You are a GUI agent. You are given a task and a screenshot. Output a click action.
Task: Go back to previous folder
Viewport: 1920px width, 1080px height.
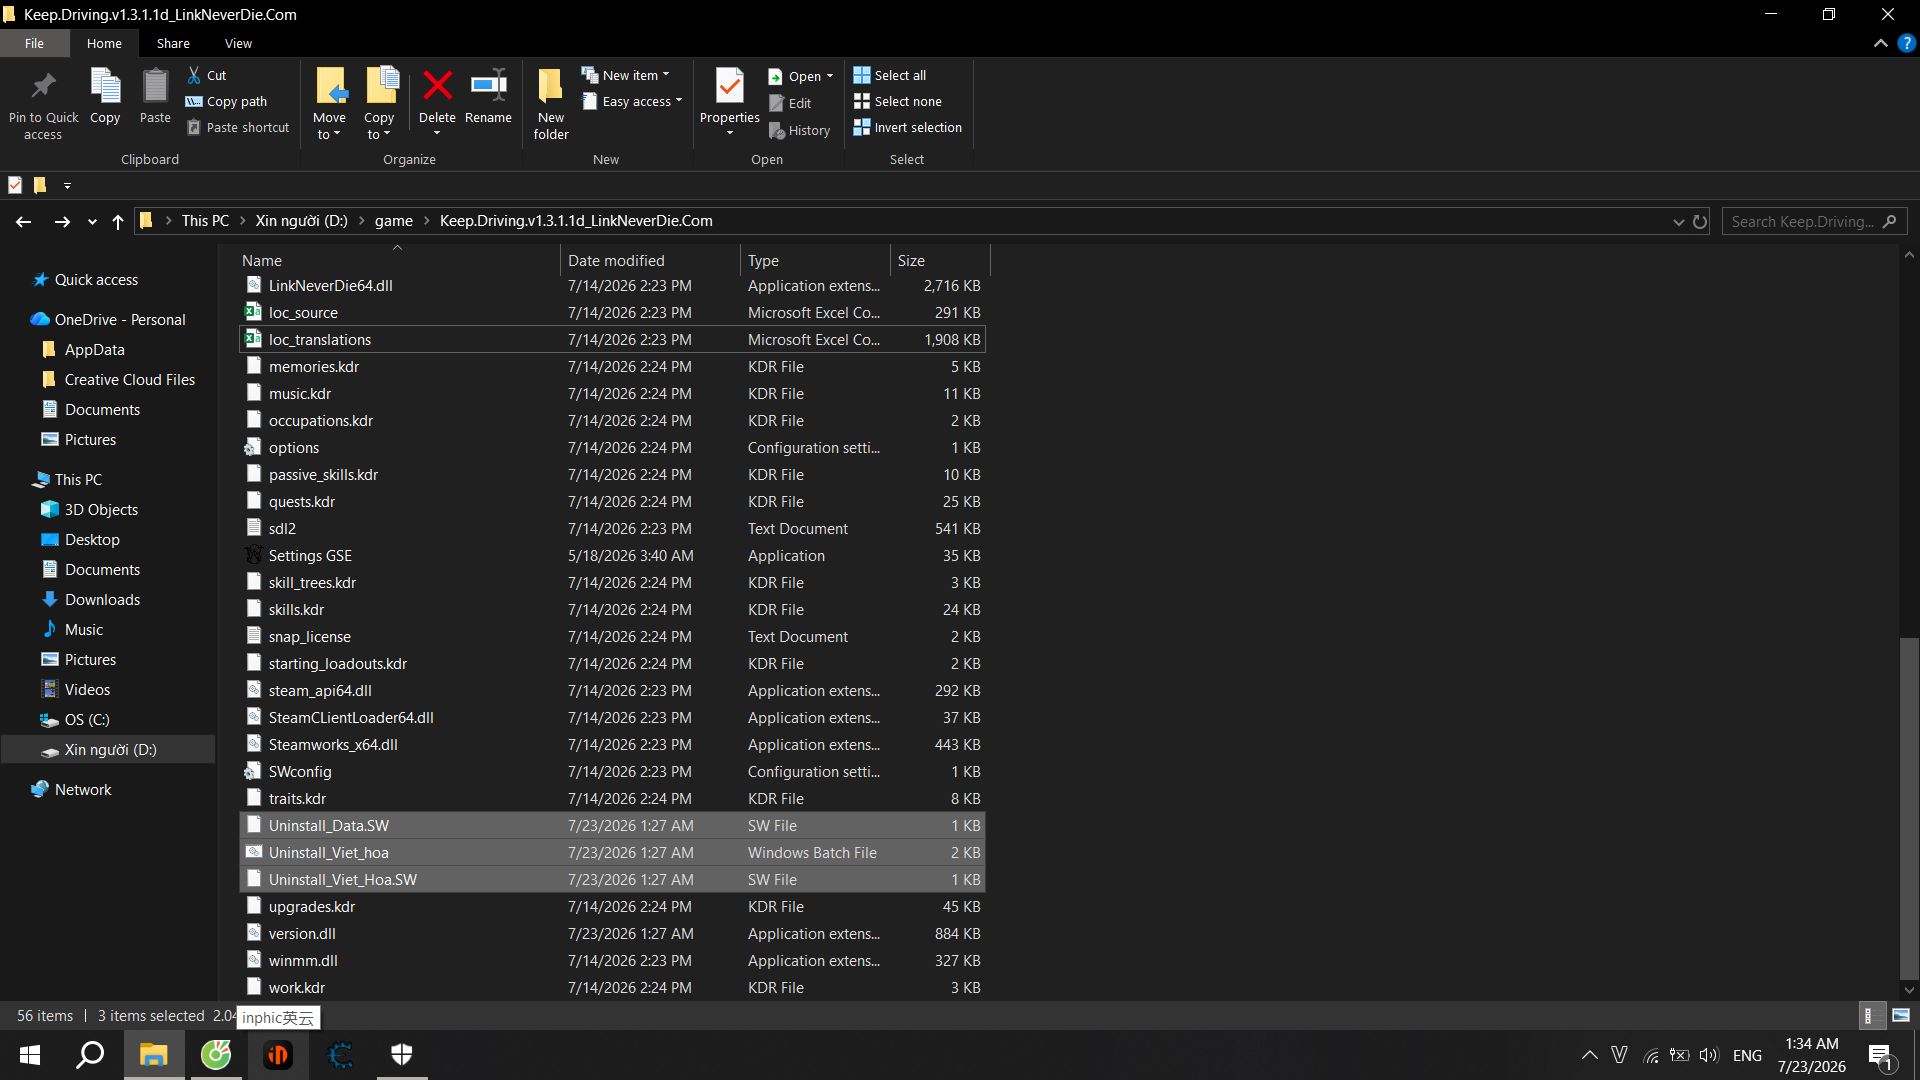24,221
